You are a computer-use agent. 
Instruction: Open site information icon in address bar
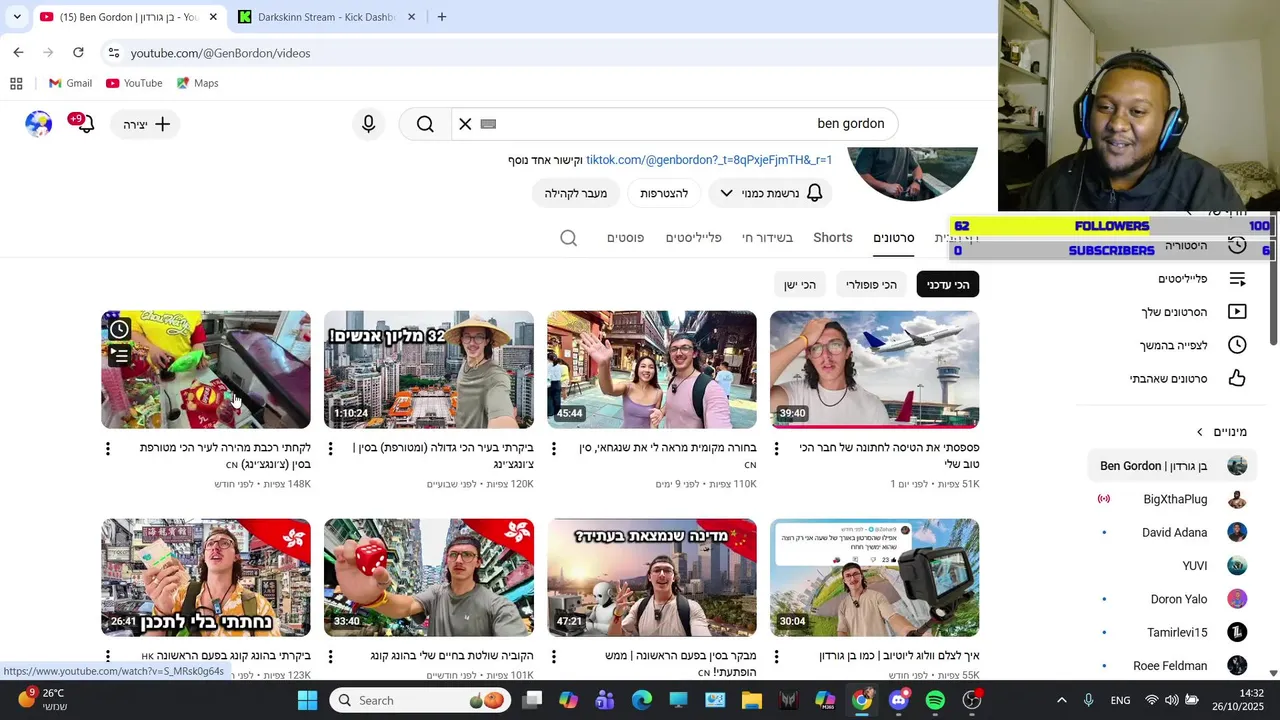point(113,53)
